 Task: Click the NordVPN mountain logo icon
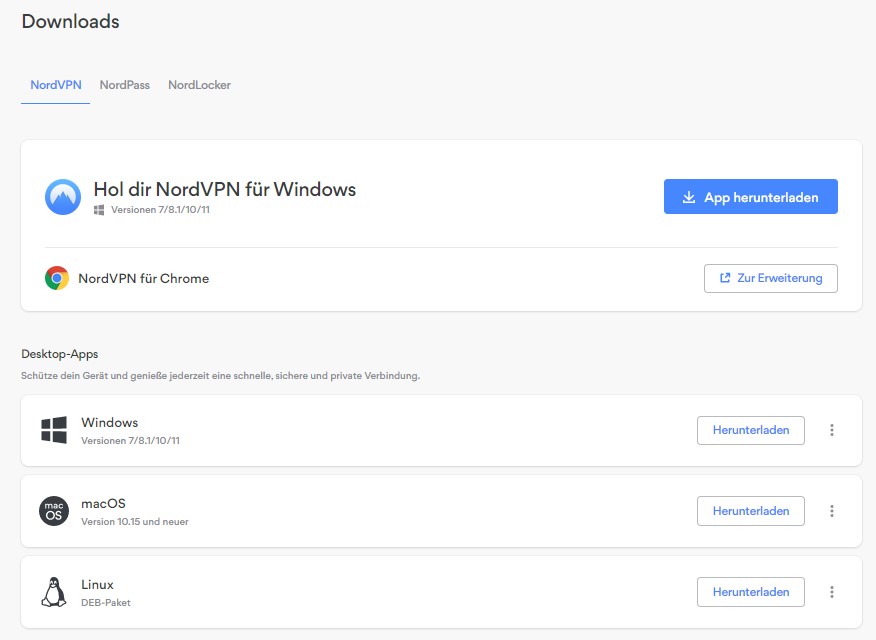(63, 197)
